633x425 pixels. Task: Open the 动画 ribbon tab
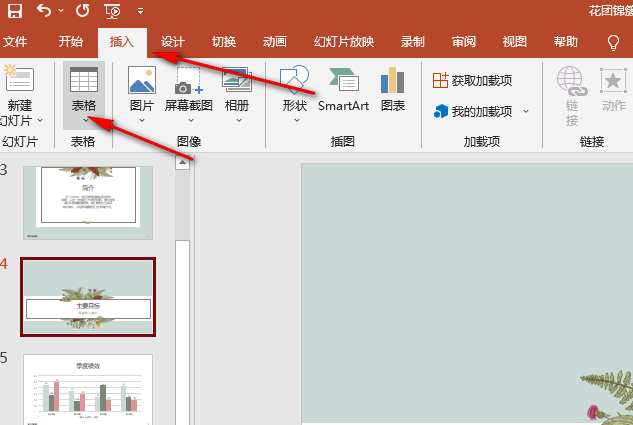point(274,42)
